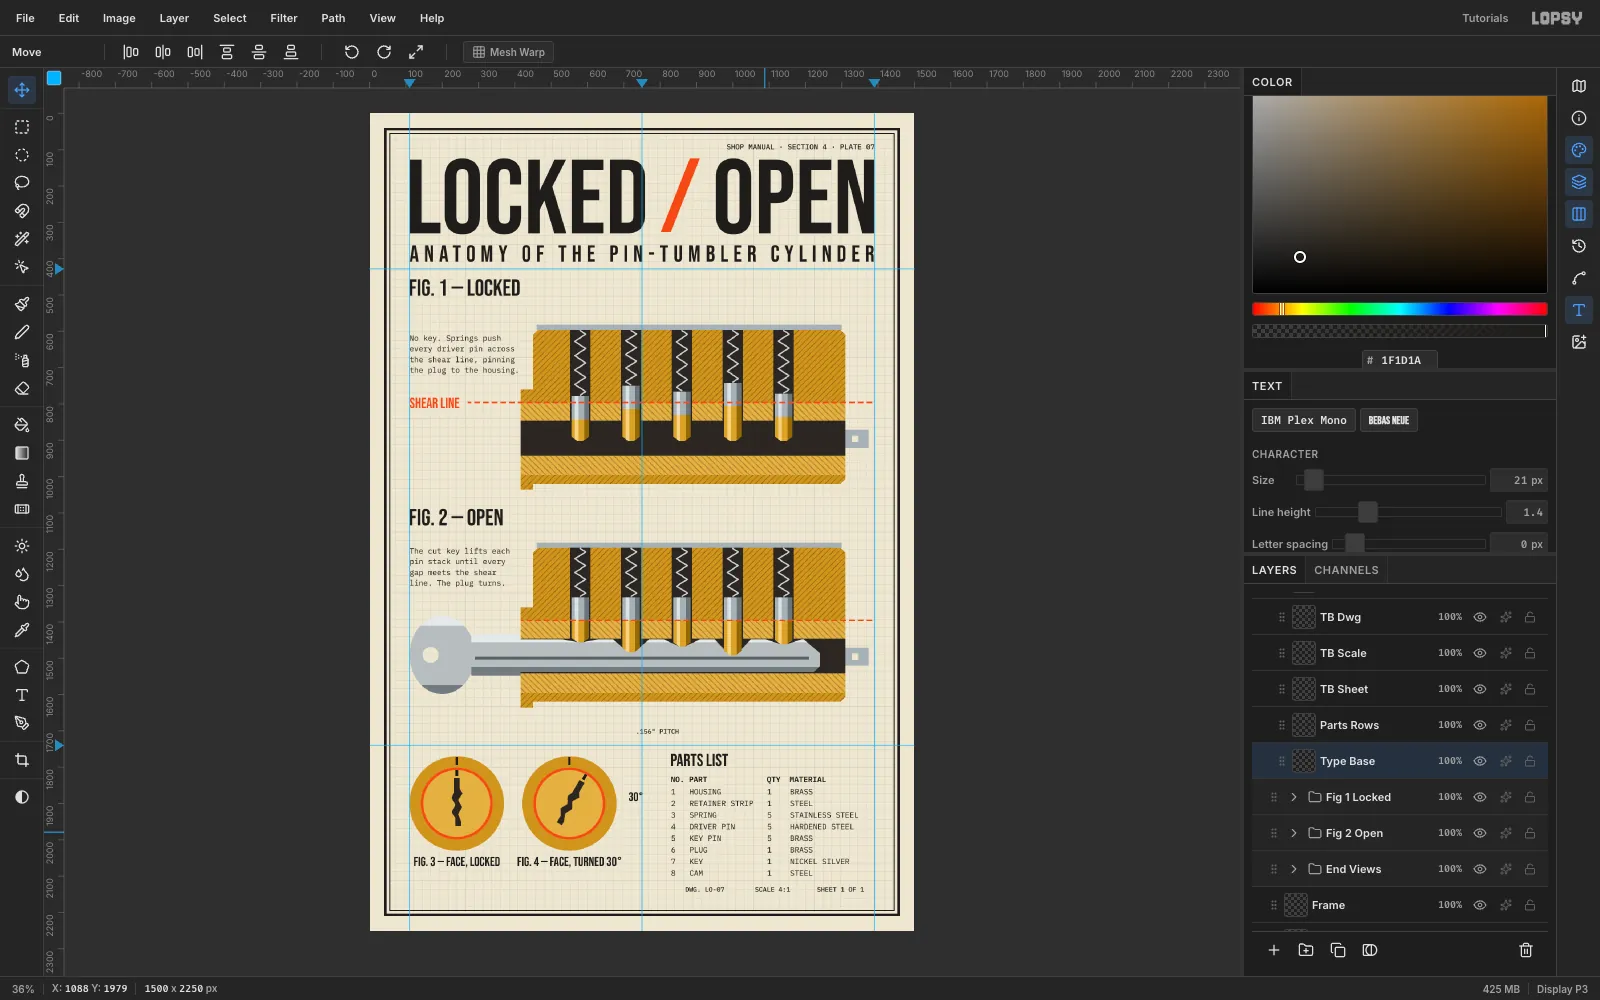Open the Layer menu
Image resolution: width=1600 pixels, height=1000 pixels.
click(x=174, y=18)
